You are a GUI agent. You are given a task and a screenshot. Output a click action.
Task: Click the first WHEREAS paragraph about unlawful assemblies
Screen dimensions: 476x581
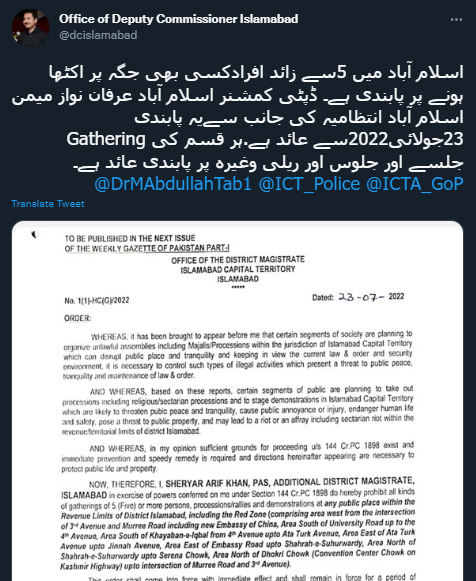click(237, 355)
